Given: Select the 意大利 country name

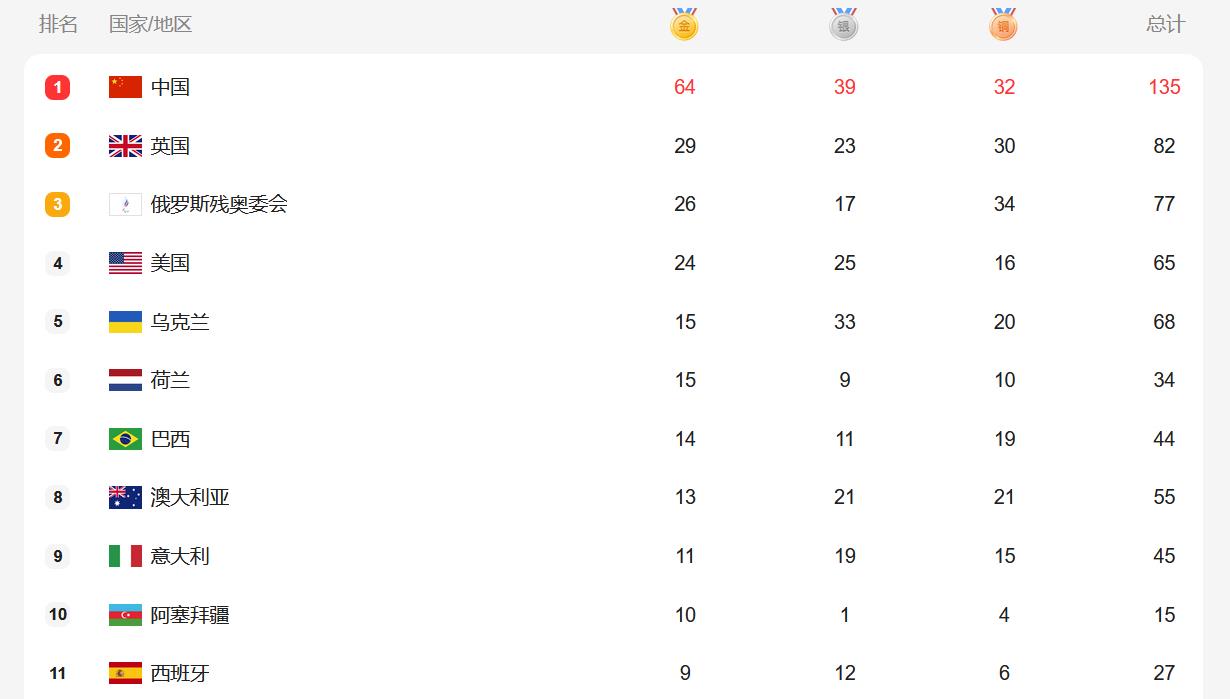Looking at the screenshot, I should point(180,556).
